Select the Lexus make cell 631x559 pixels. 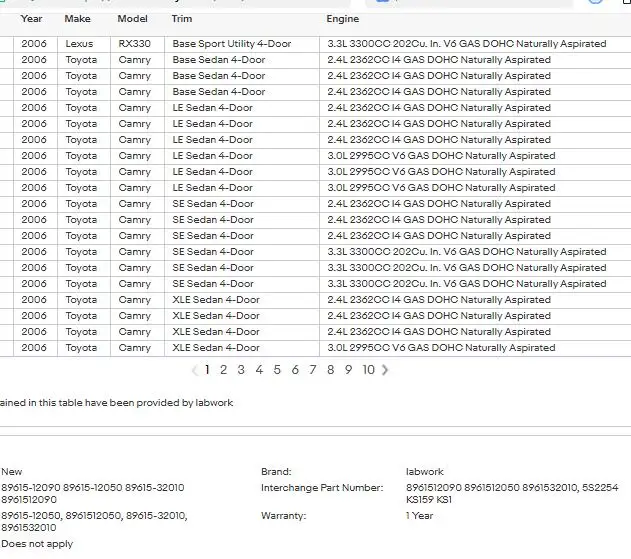point(84,44)
